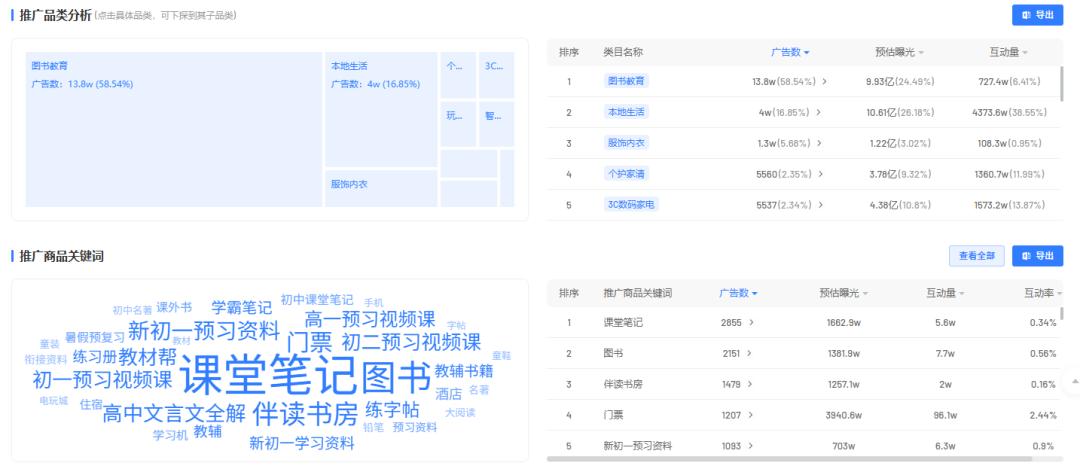
Task: Click the 4373.6w(38.55%) interaction value
Action: click(x=1009, y=112)
